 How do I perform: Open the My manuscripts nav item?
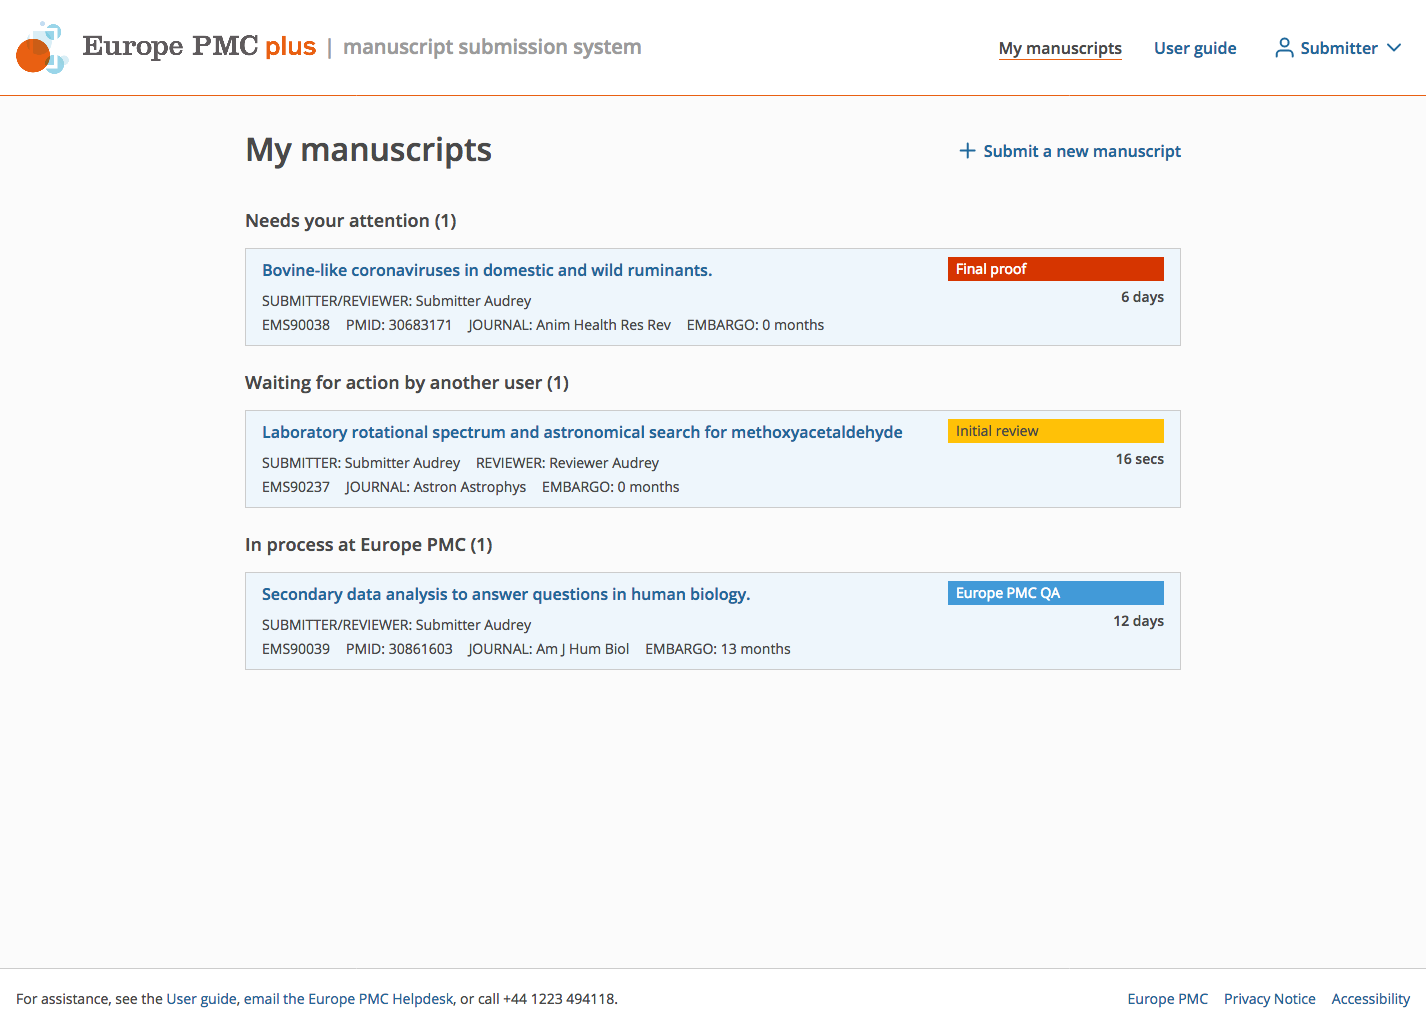[1060, 48]
